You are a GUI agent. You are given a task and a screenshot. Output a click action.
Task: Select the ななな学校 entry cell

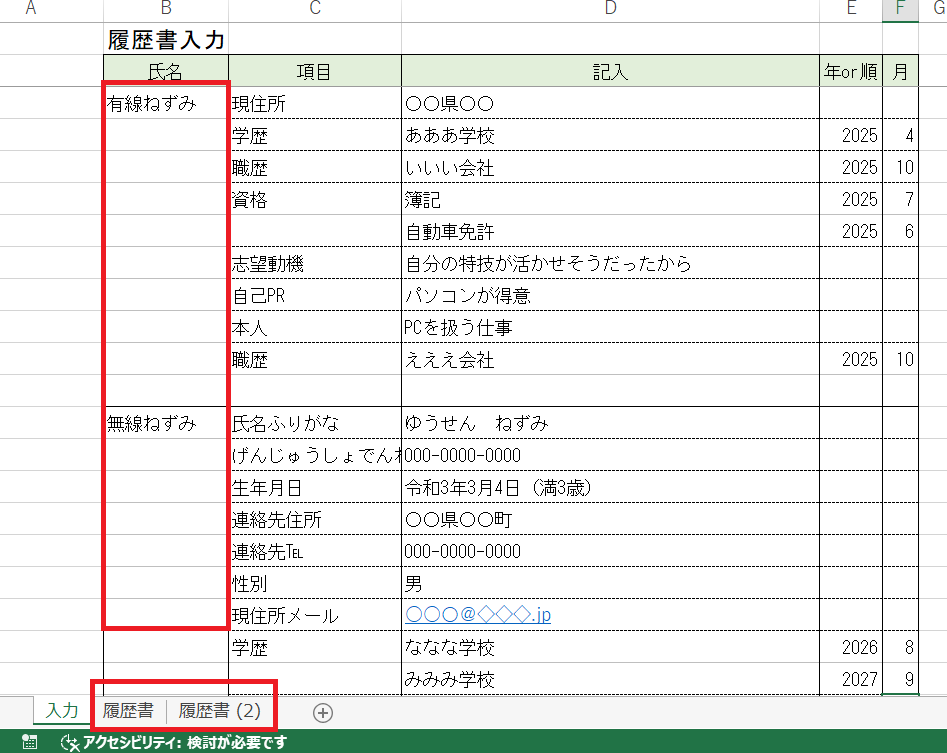tap(610, 647)
